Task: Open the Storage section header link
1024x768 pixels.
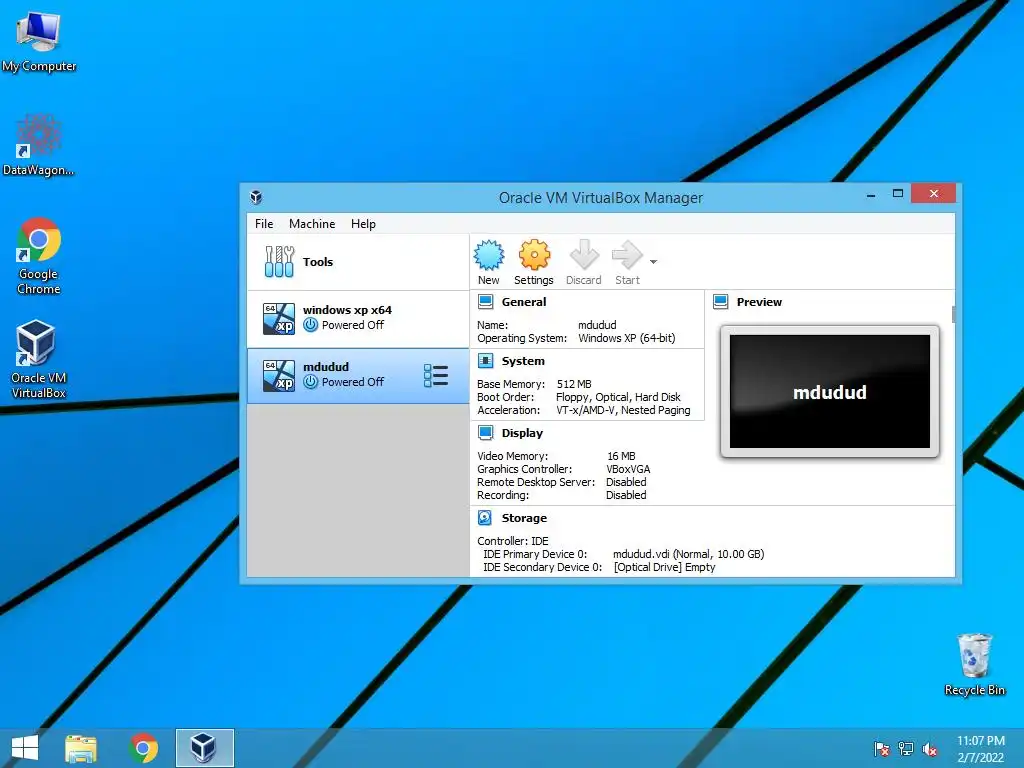Action: 524,518
